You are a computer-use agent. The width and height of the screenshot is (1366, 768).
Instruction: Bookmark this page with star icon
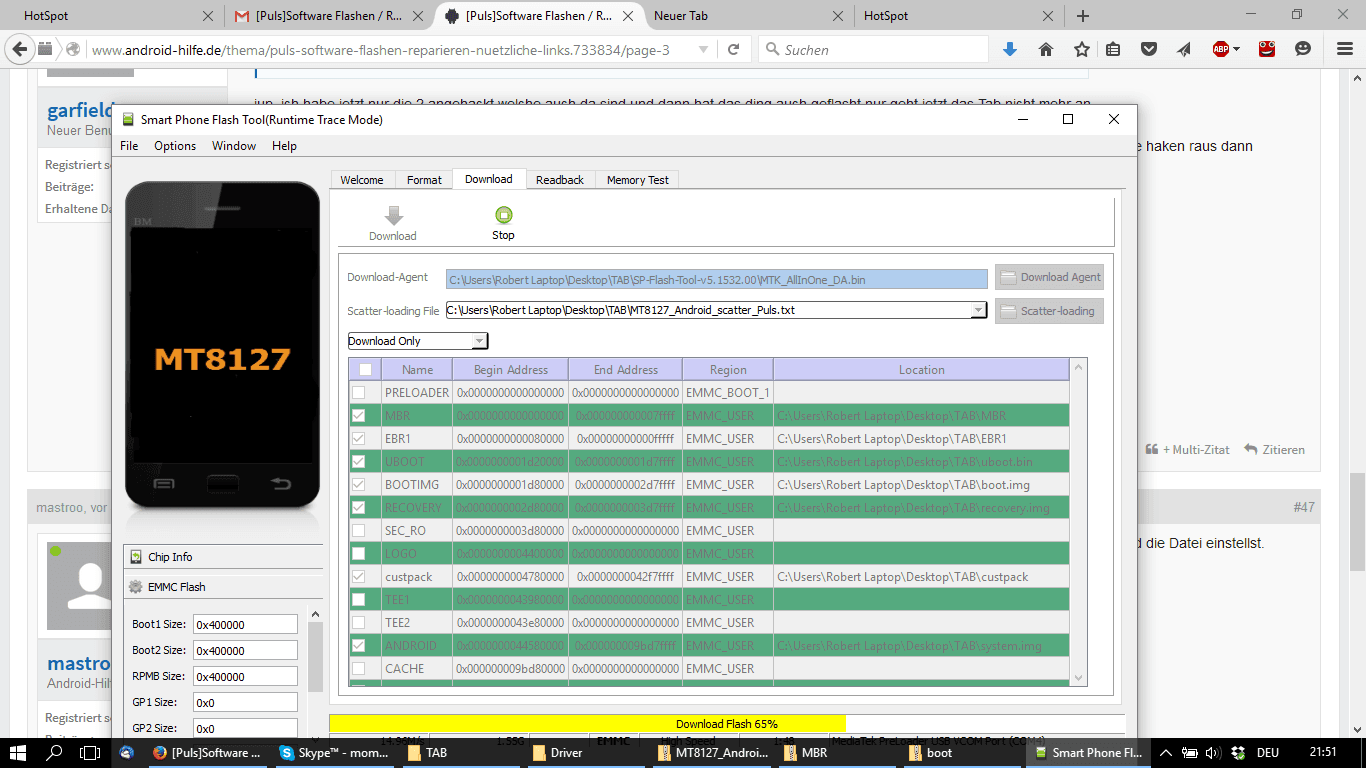1081,49
